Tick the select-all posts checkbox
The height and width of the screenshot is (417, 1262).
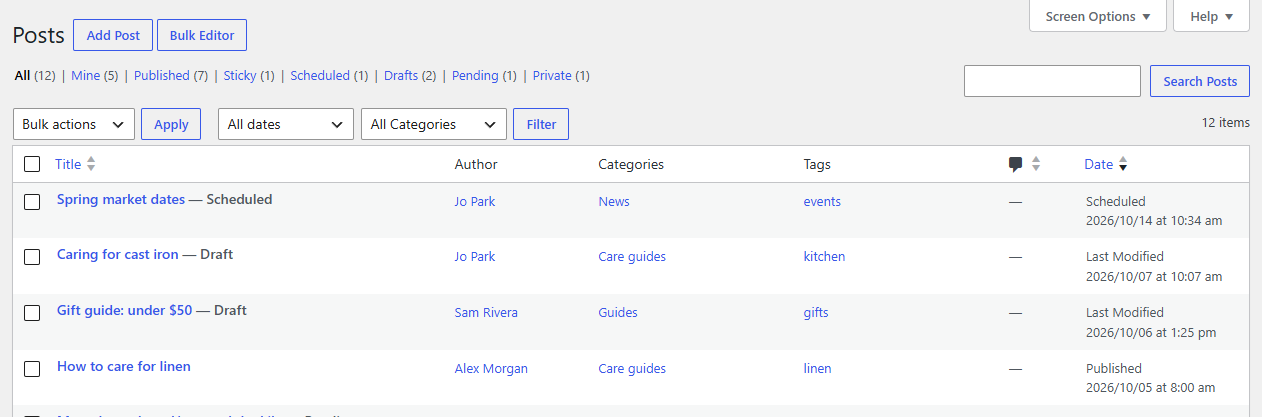[x=32, y=164]
